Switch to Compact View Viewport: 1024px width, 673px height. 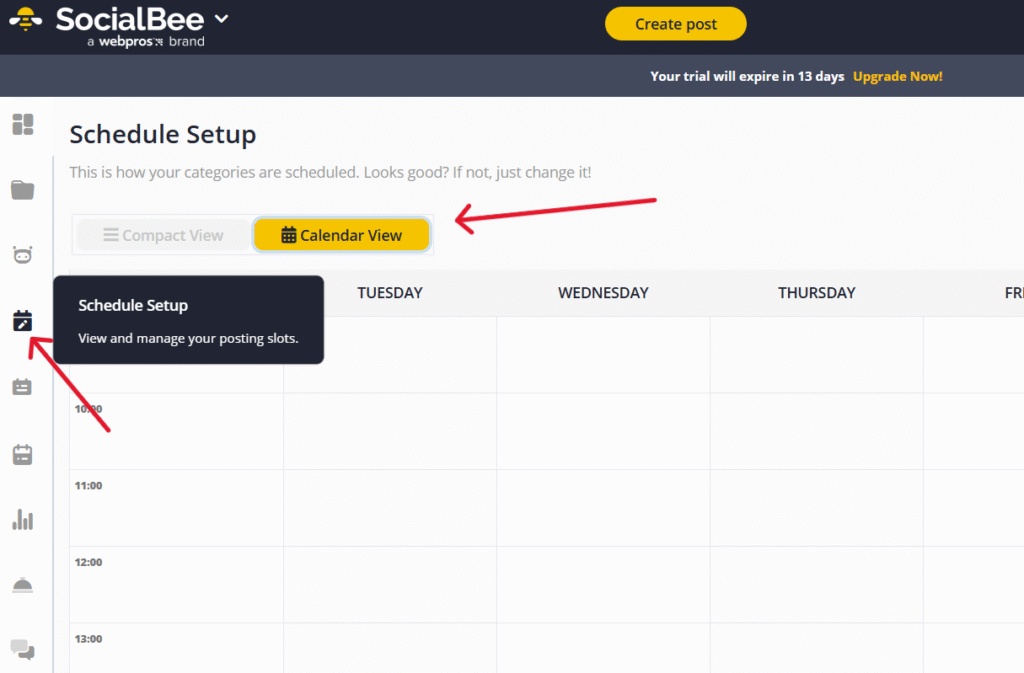point(163,235)
